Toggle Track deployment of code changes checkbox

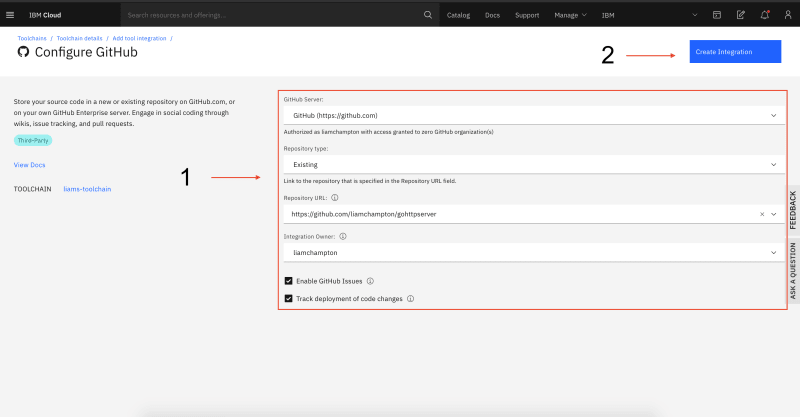tap(288, 299)
